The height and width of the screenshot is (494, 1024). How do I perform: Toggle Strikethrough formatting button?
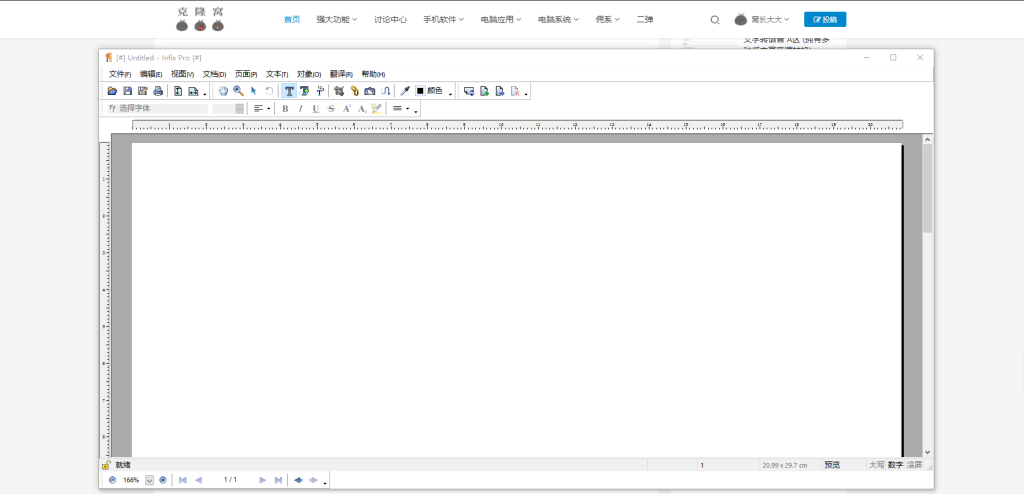331,108
